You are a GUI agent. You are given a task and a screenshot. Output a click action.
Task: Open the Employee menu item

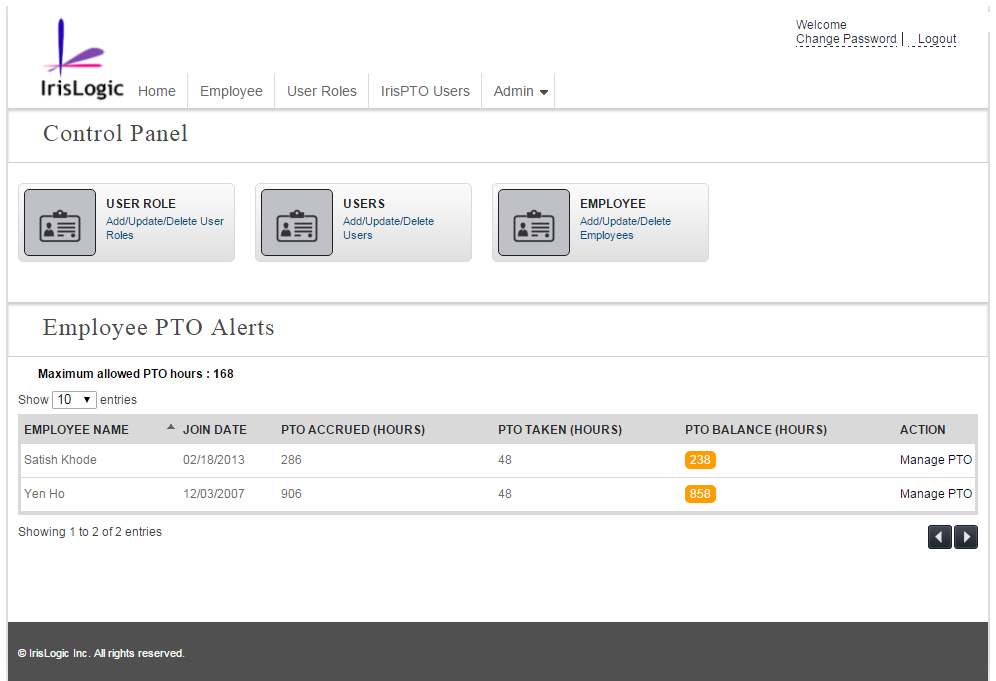(x=231, y=91)
